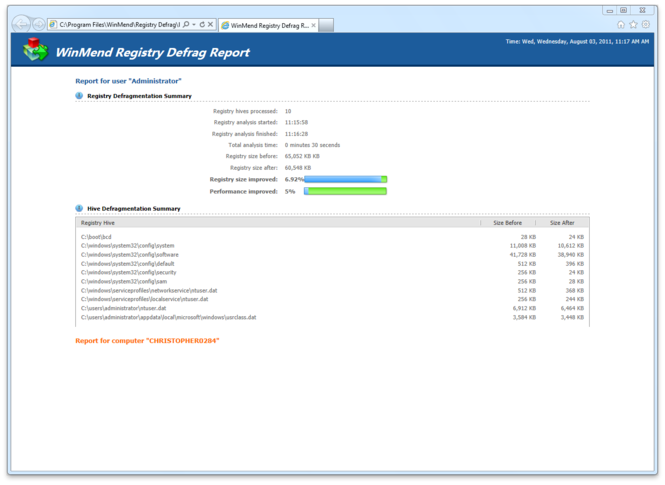This screenshot has height=485, width=665.
Task: Open the browser Home icon
Action: (621, 24)
